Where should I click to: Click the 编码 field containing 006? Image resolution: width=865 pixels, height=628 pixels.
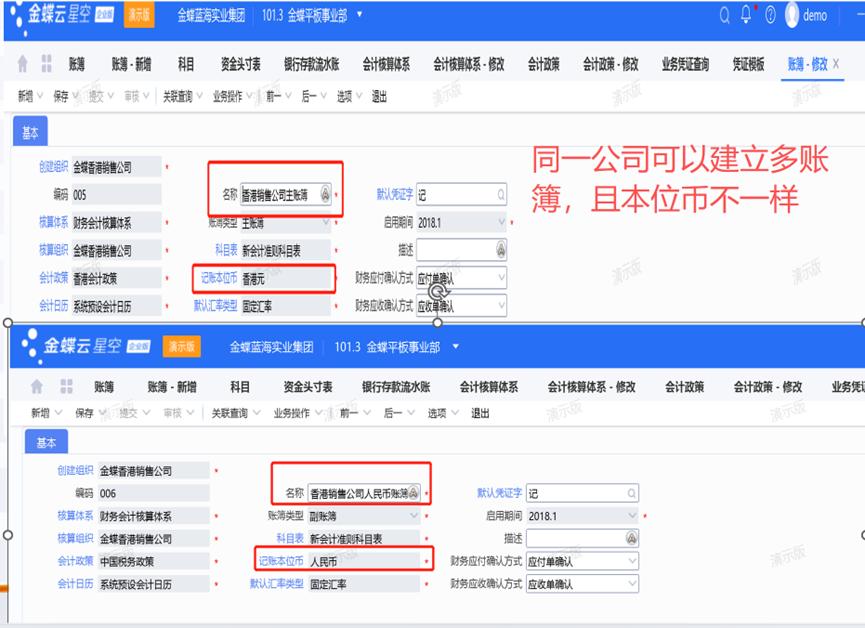point(153,493)
